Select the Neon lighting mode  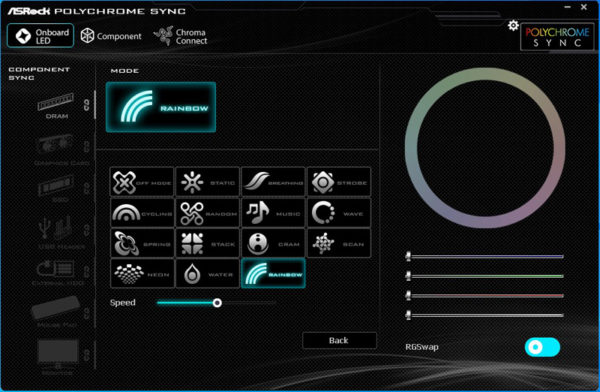(x=142, y=274)
